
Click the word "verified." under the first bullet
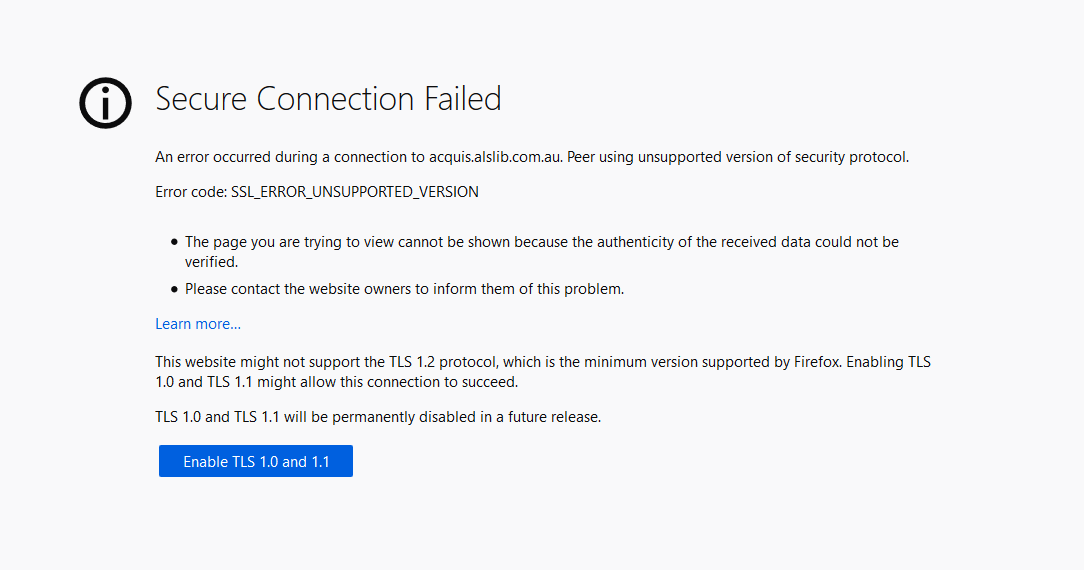pos(212,262)
